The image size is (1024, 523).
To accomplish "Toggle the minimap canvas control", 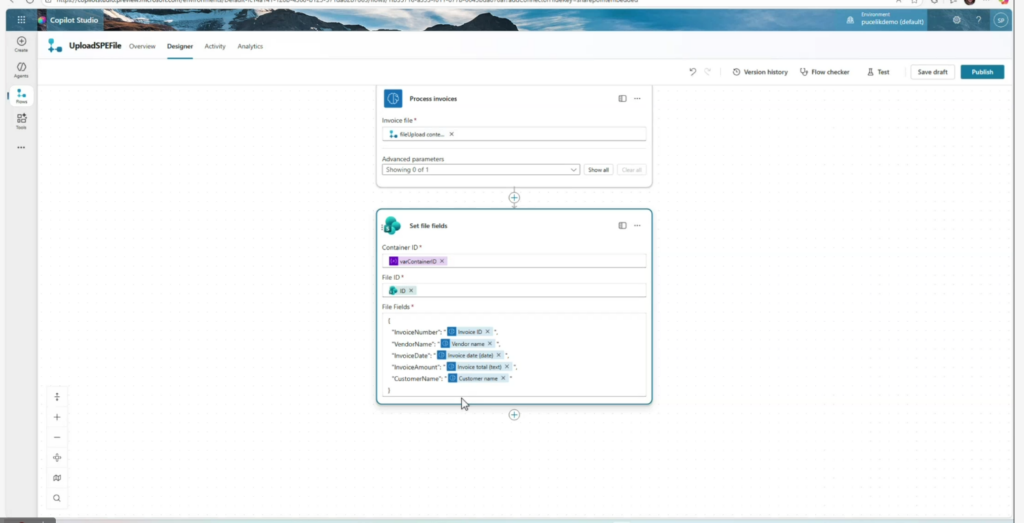I will pyautogui.click(x=57, y=477).
